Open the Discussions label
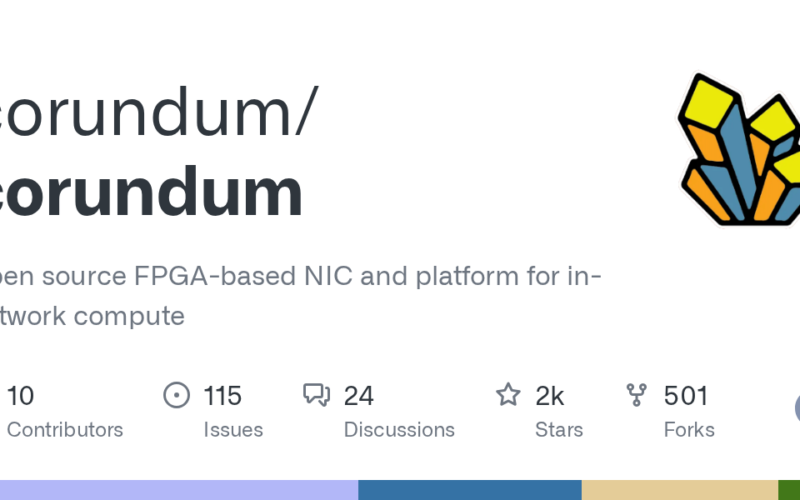 click(399, 430)
